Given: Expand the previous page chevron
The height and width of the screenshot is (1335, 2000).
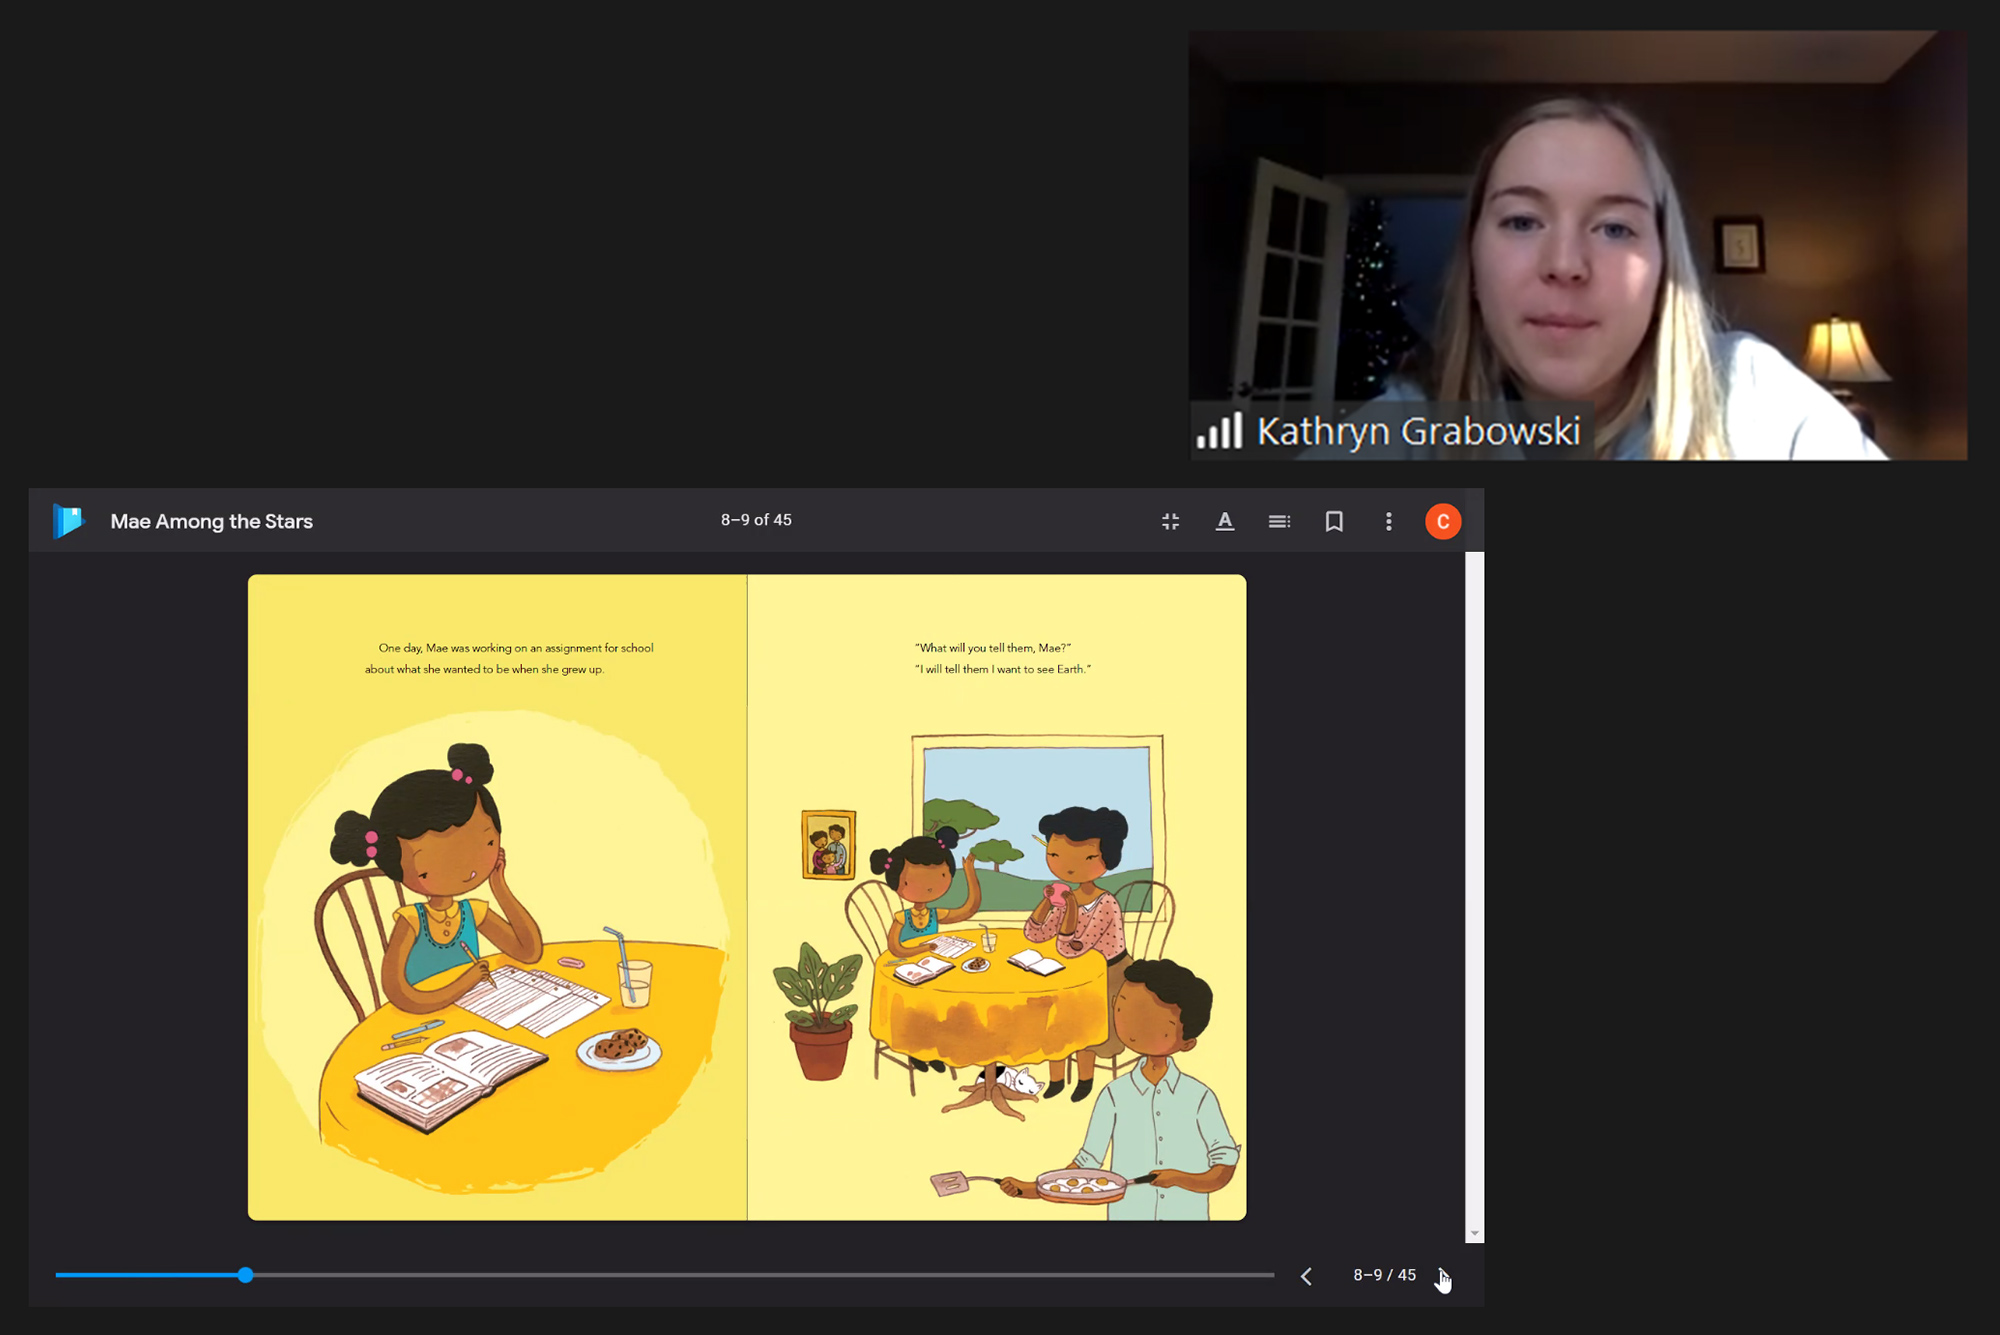Looking at the screenshot, I should coord(1306,1275).
